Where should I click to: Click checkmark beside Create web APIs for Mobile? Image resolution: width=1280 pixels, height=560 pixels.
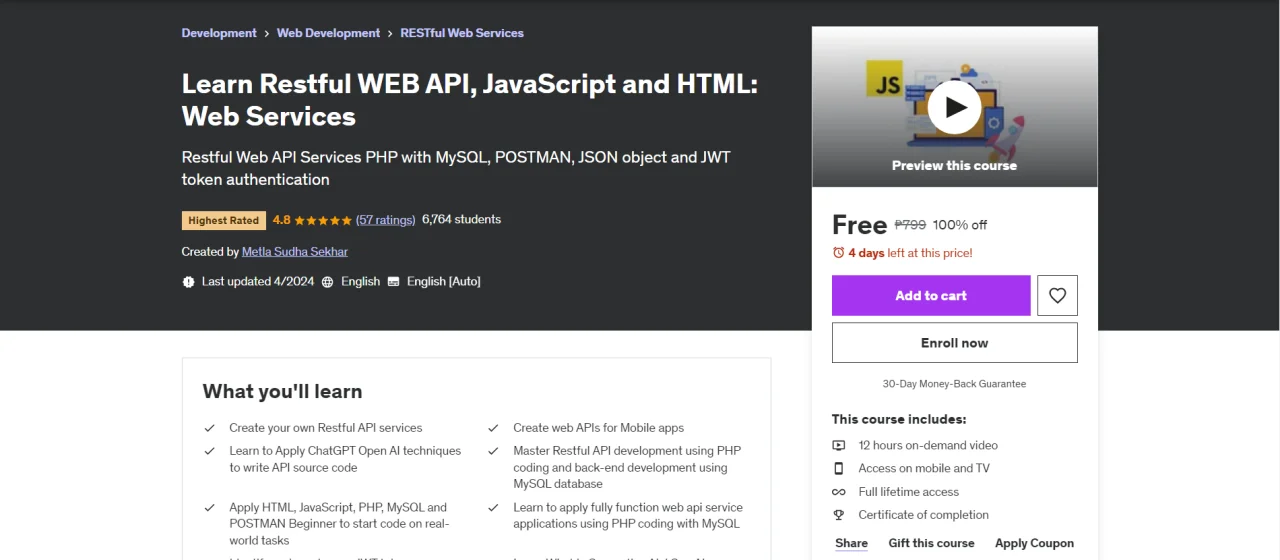click(x=494, y=427)
